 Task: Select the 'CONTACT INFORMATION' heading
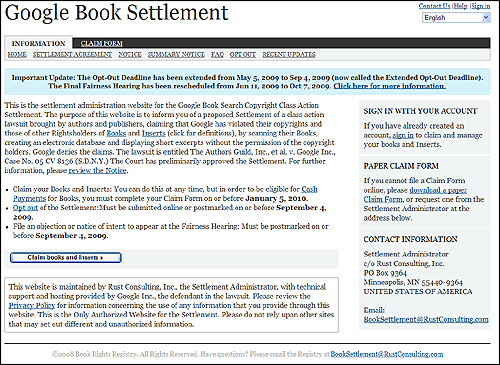coord(410,239)
